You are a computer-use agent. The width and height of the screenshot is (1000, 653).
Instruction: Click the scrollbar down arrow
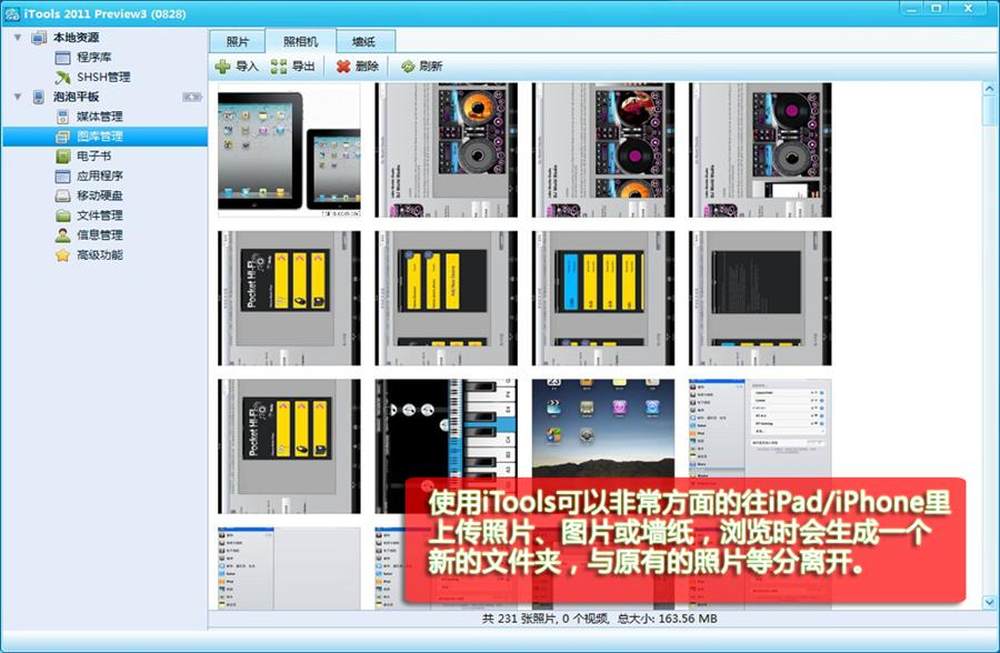990,602
